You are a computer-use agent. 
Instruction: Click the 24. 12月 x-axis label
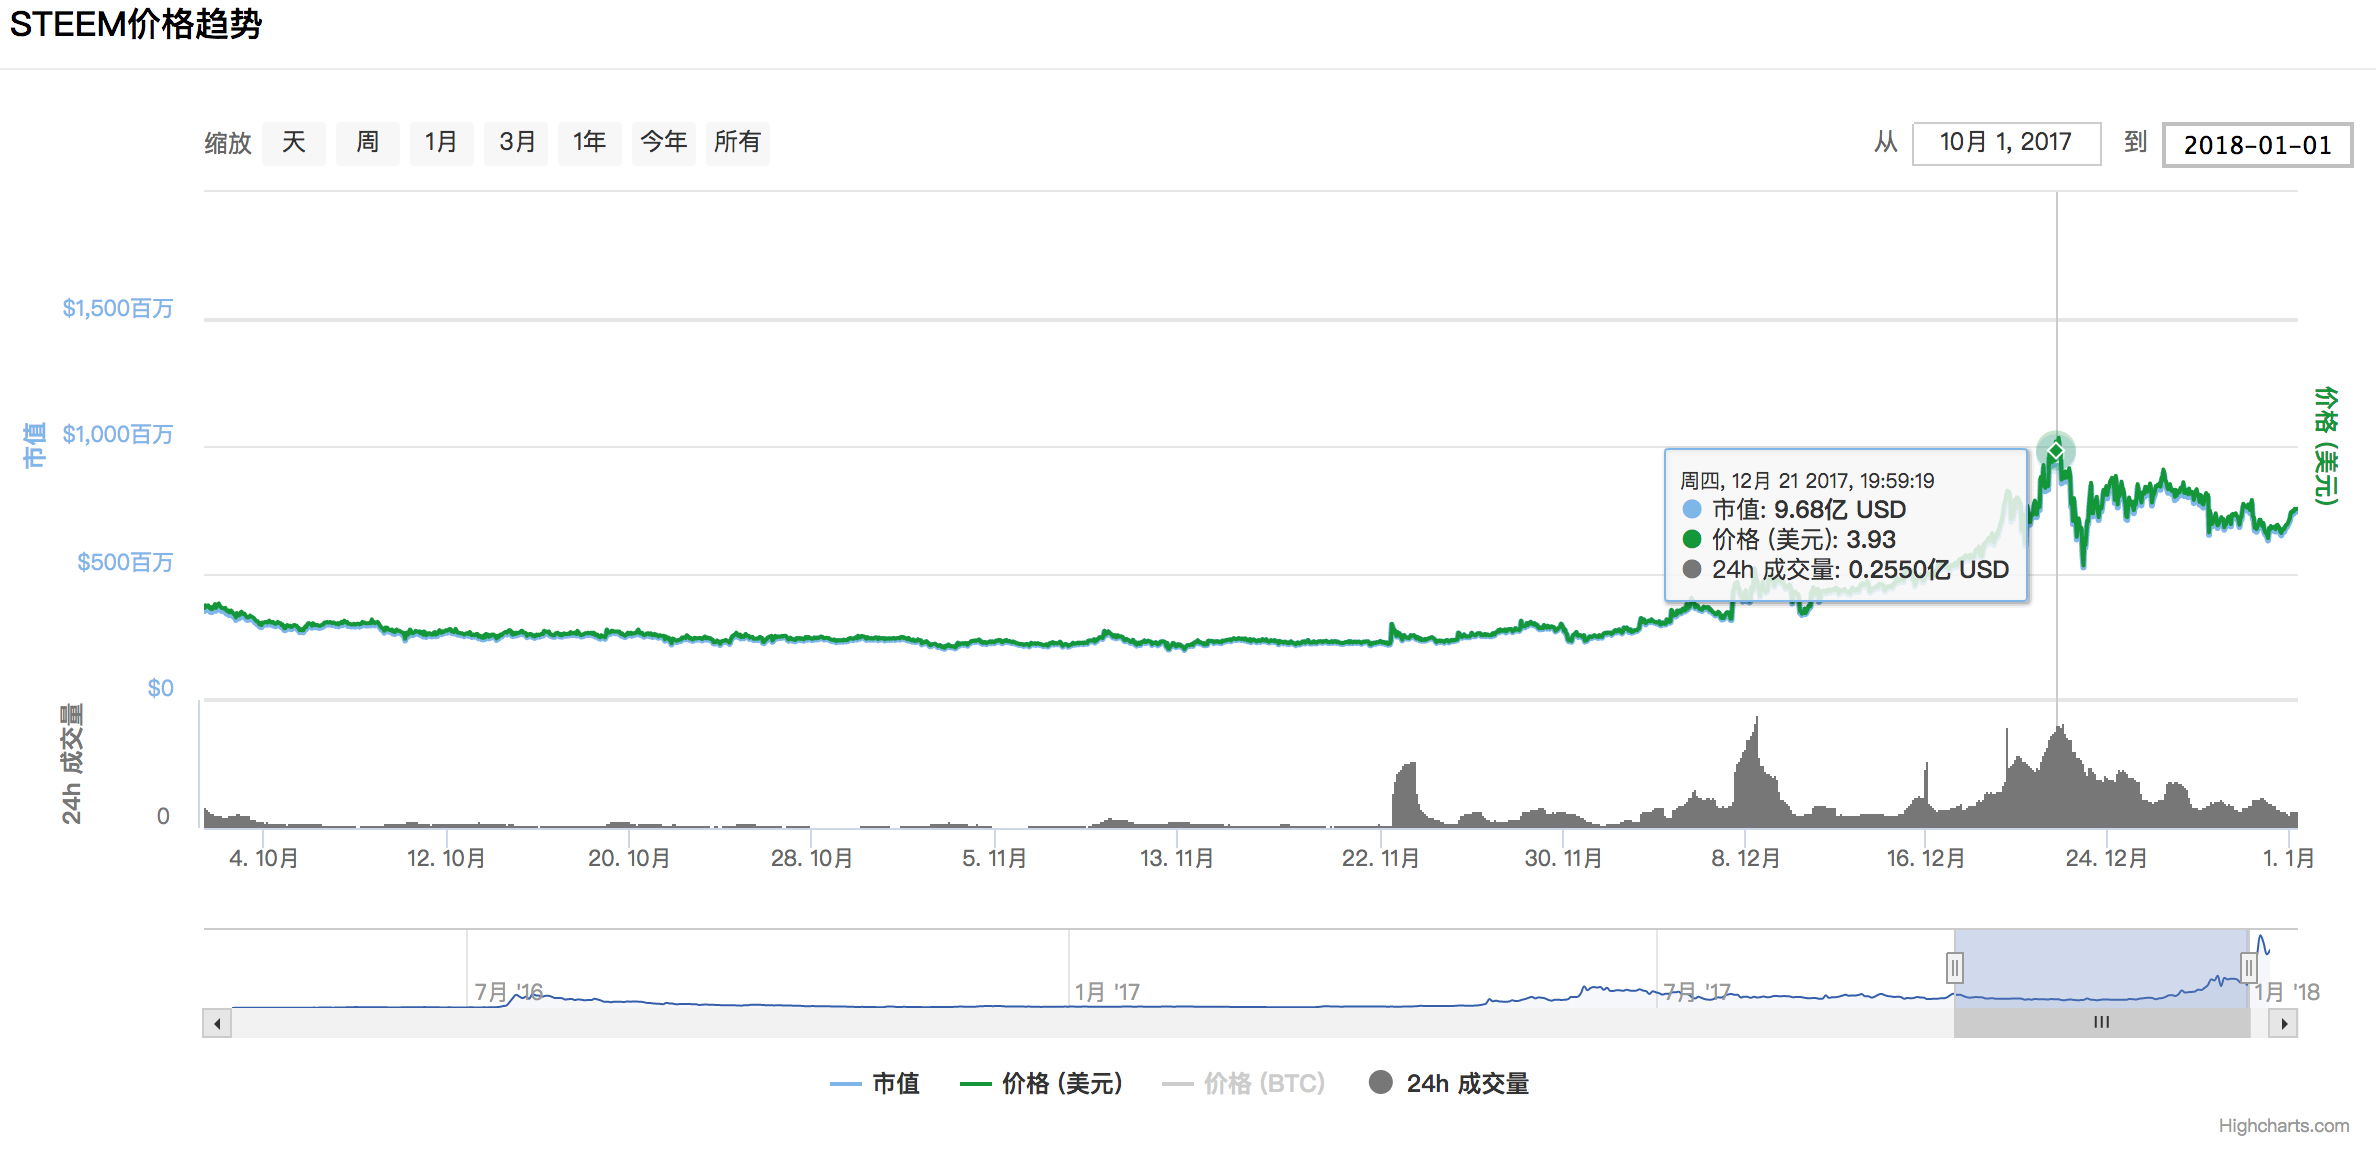2106,858
